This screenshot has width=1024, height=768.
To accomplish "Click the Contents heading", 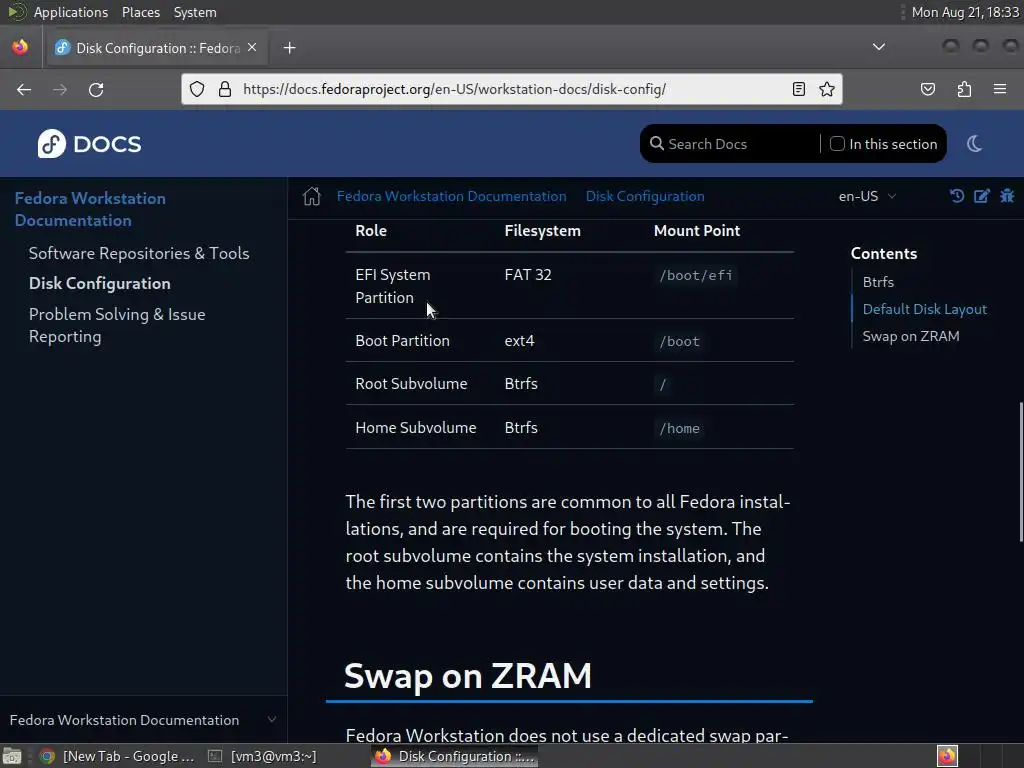I will [884, 253].
